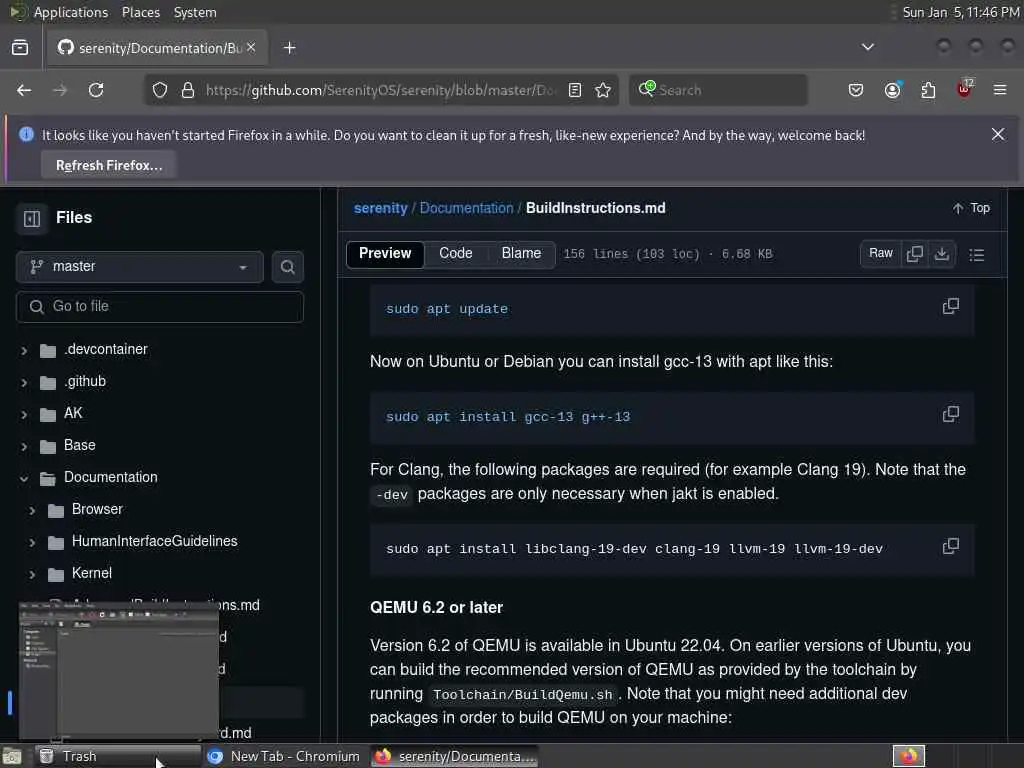Jump to Top of the file
The width and height of the screenshot is (1024, 768).
[972, 208]
